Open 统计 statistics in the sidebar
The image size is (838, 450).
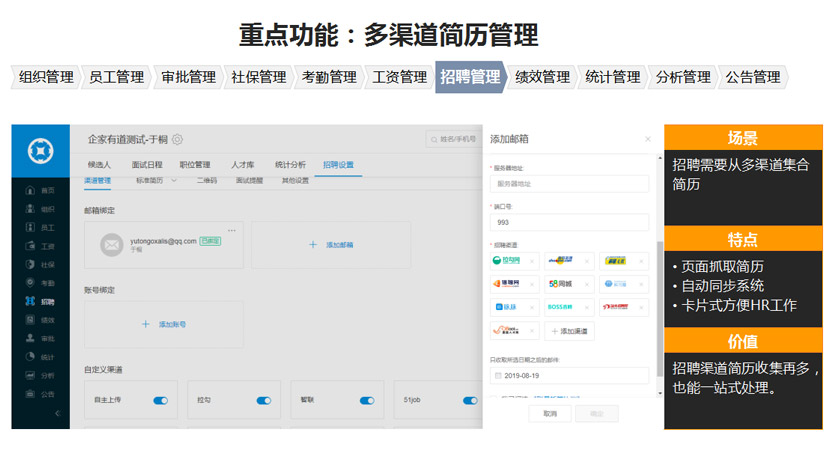coord(40,357)
